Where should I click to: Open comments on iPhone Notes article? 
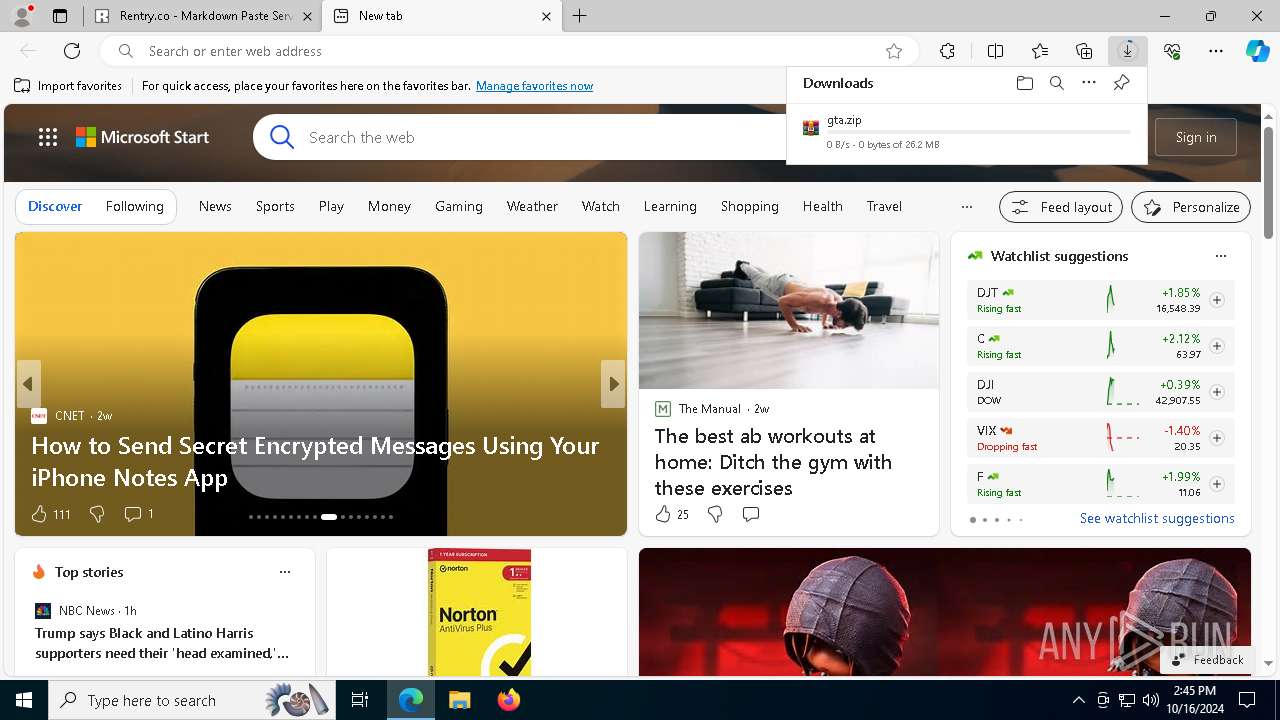(x=132, y=514)
